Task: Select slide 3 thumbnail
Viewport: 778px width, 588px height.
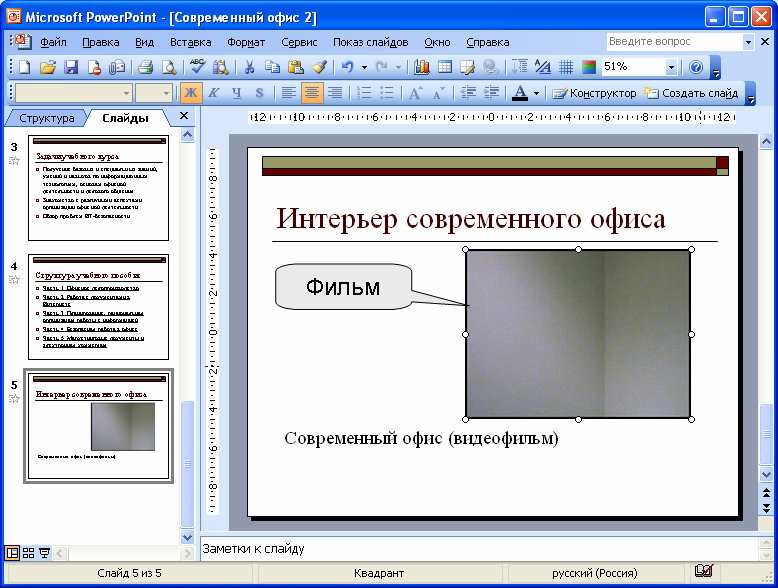Action: click(98, 188)
